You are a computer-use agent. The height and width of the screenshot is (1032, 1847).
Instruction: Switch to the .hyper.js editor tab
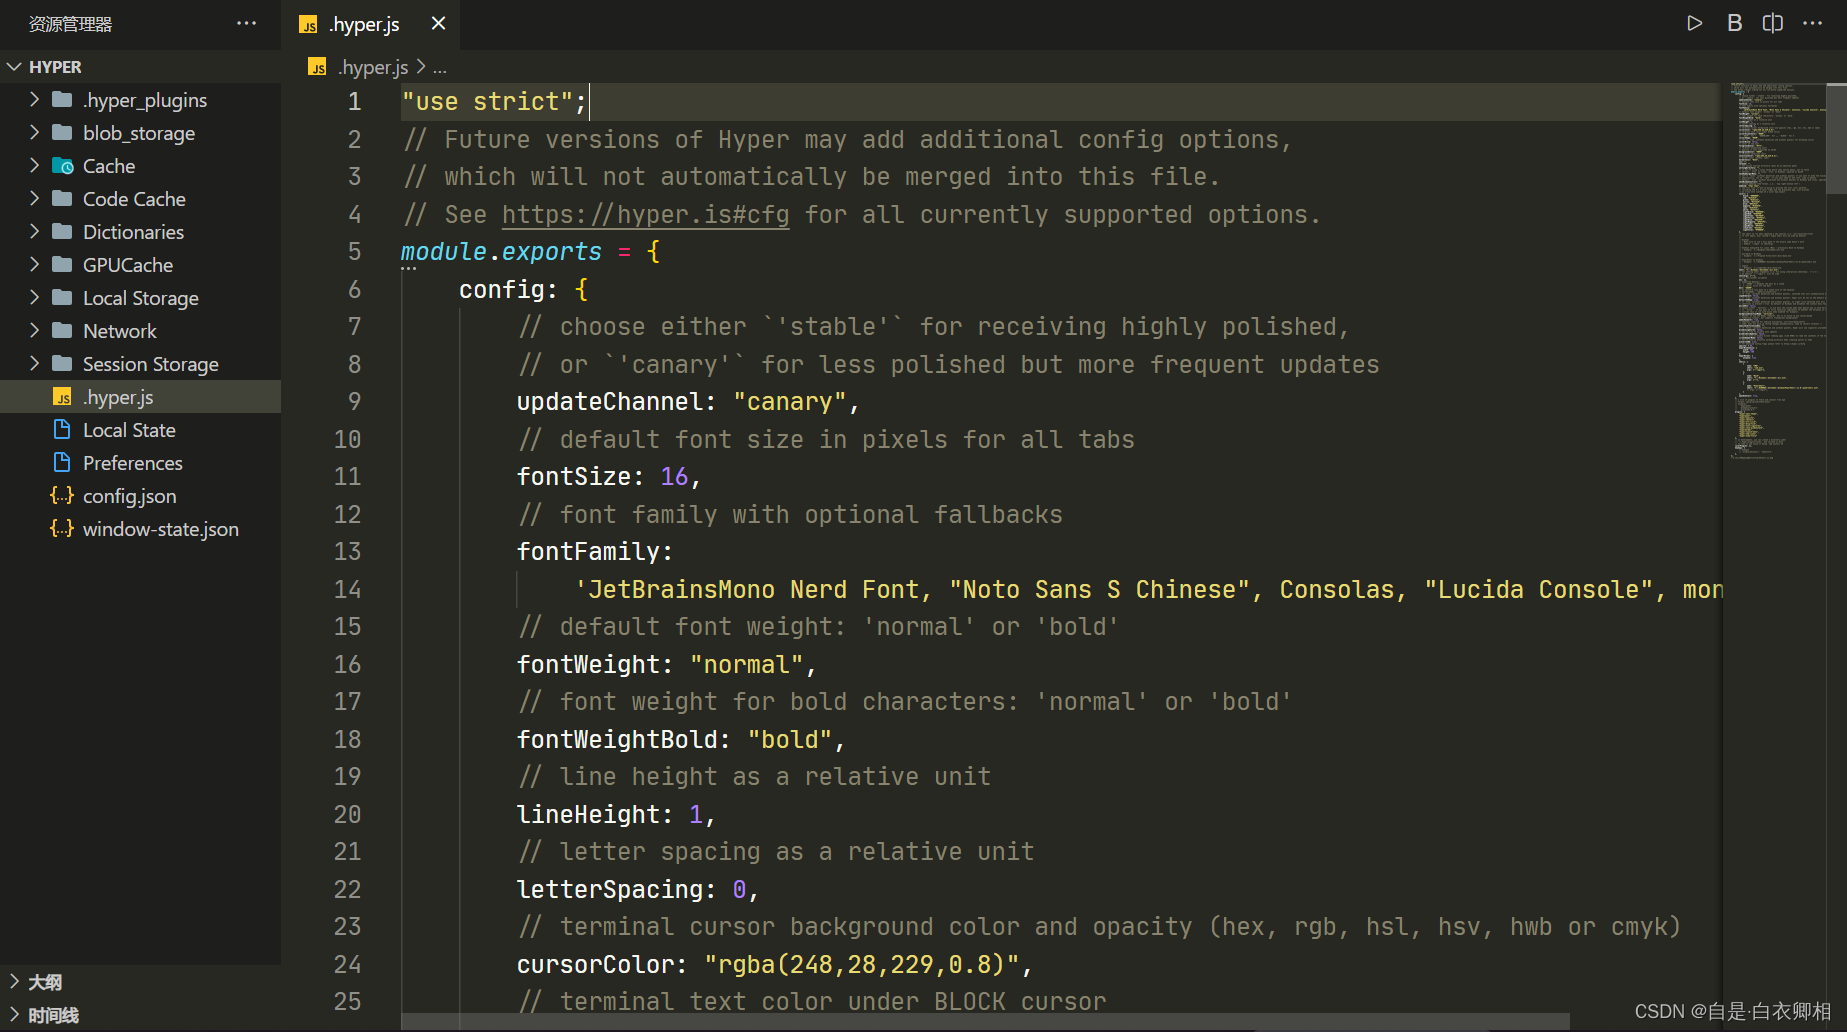pos(371,24)
